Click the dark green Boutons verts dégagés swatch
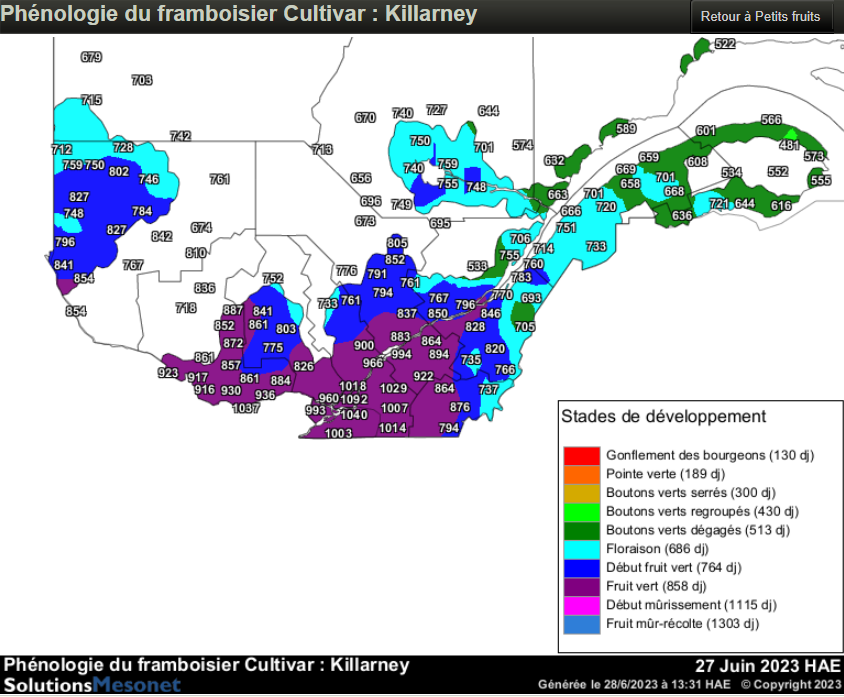This screenshot has height=697, width=844. [x=581, y=530]
